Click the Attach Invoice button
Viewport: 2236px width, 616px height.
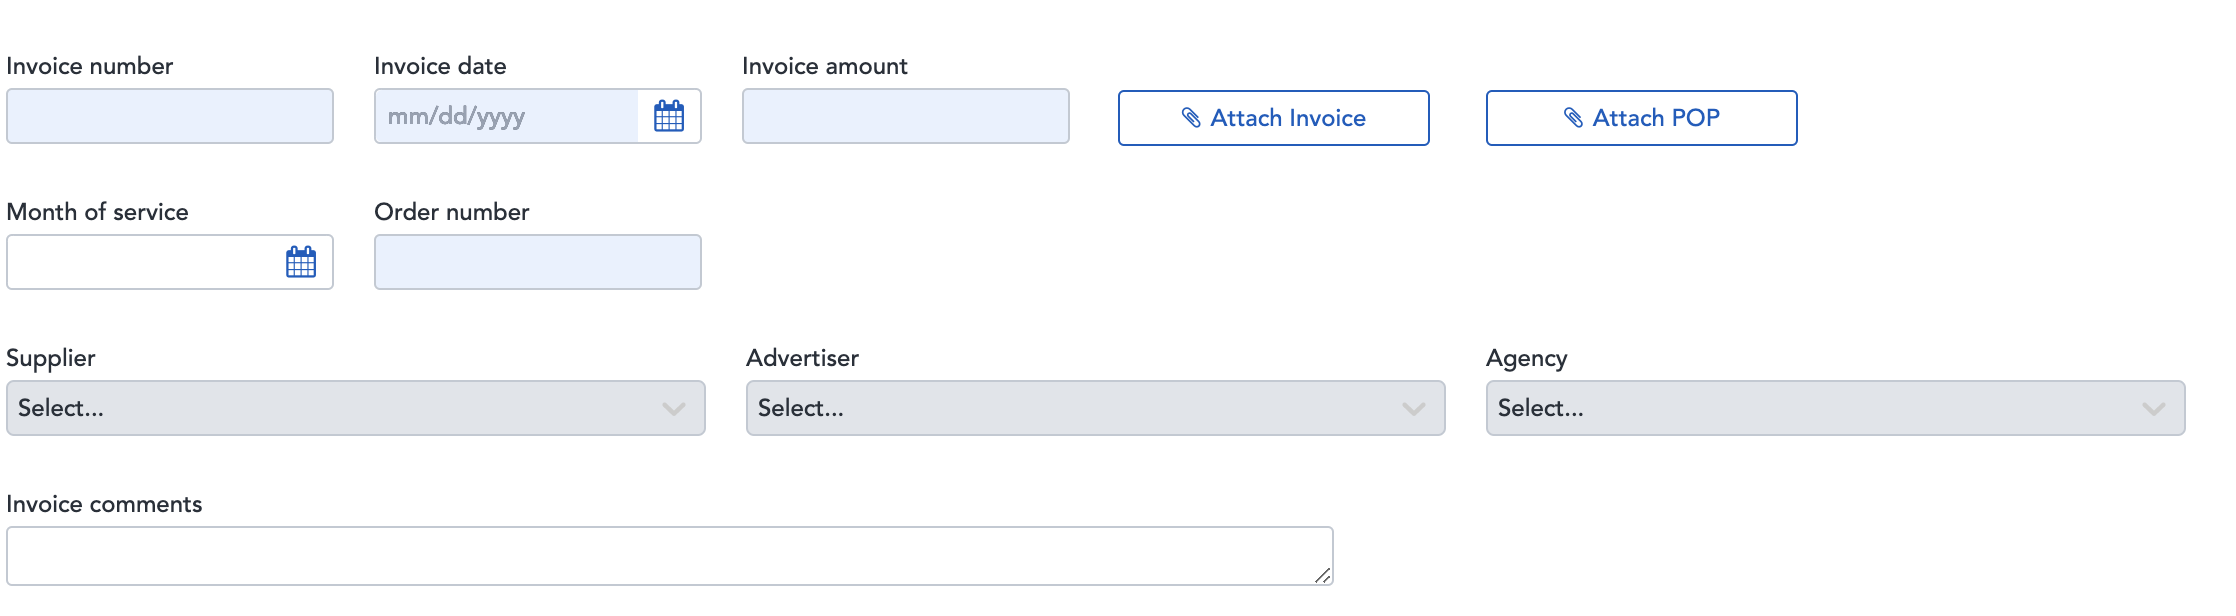tap(1274, 117)
